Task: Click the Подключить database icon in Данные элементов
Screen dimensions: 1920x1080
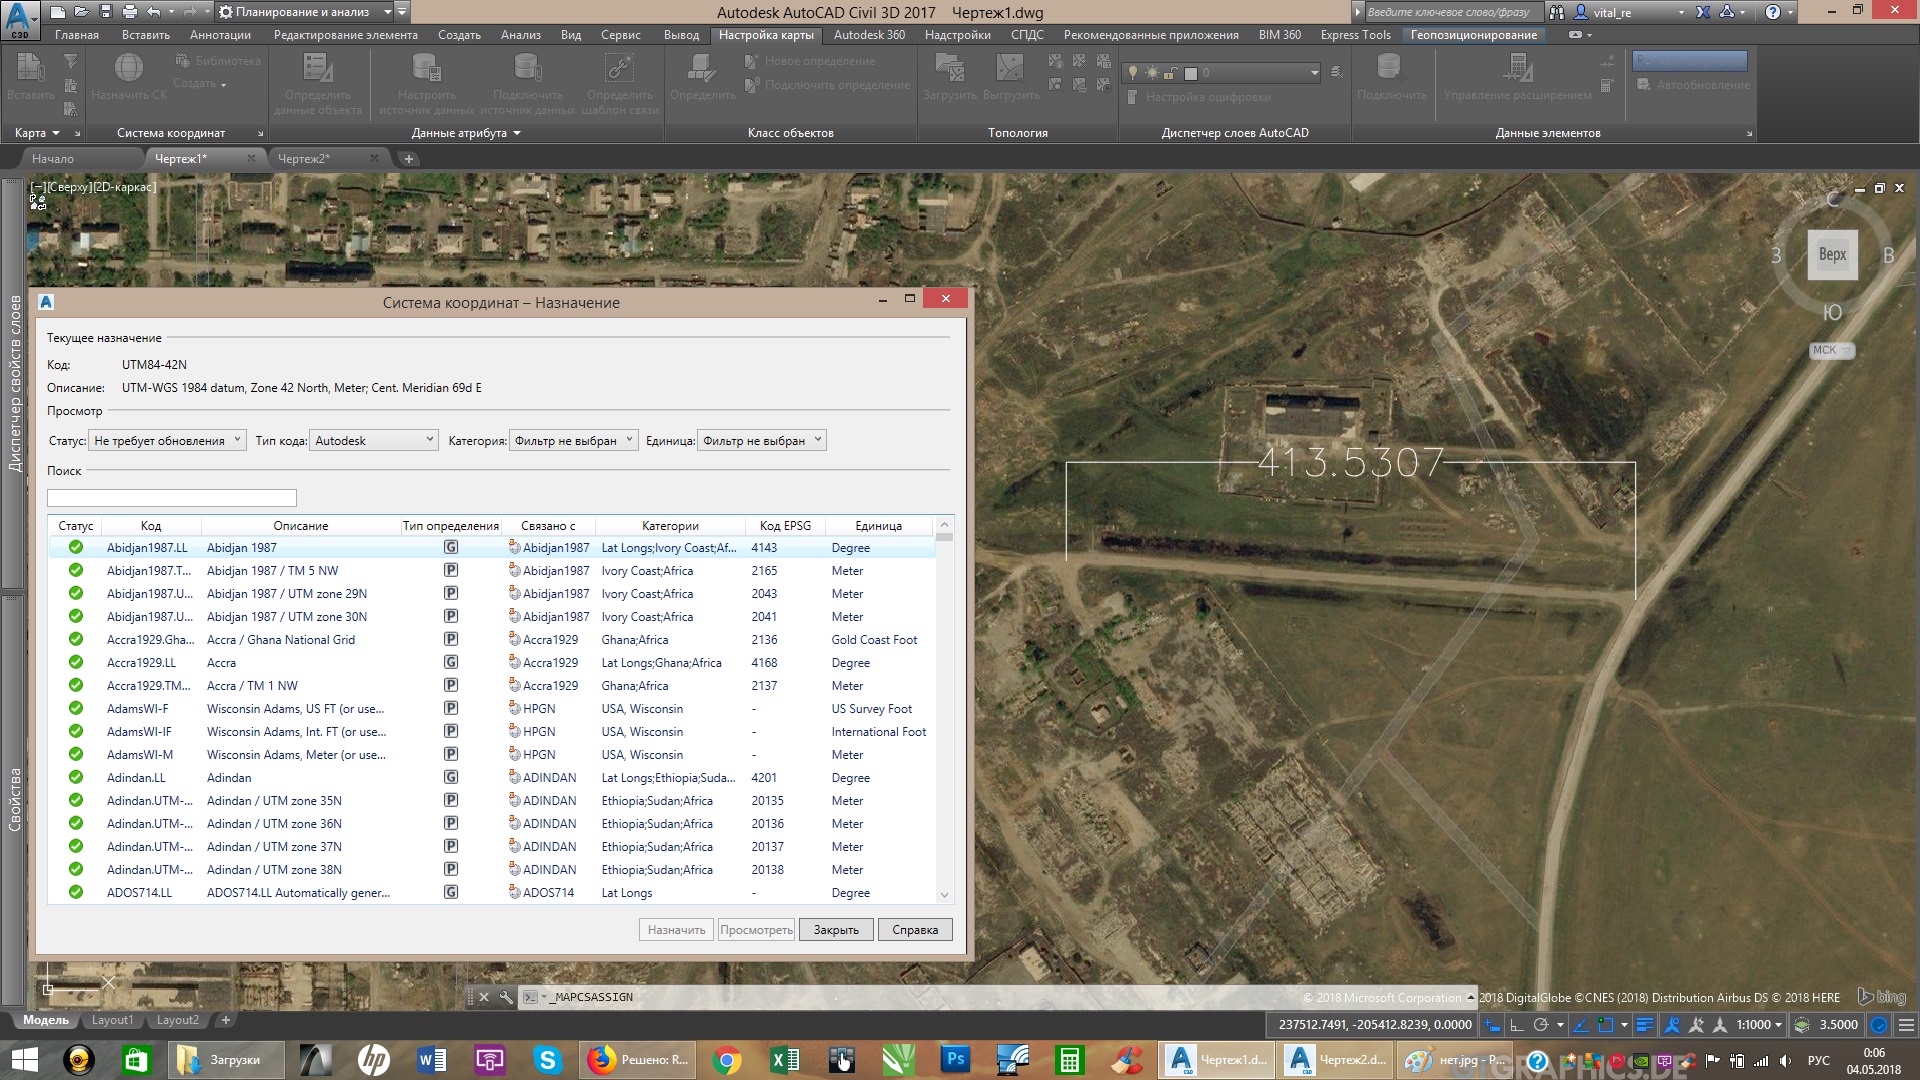Action: tap(1390, 69)
